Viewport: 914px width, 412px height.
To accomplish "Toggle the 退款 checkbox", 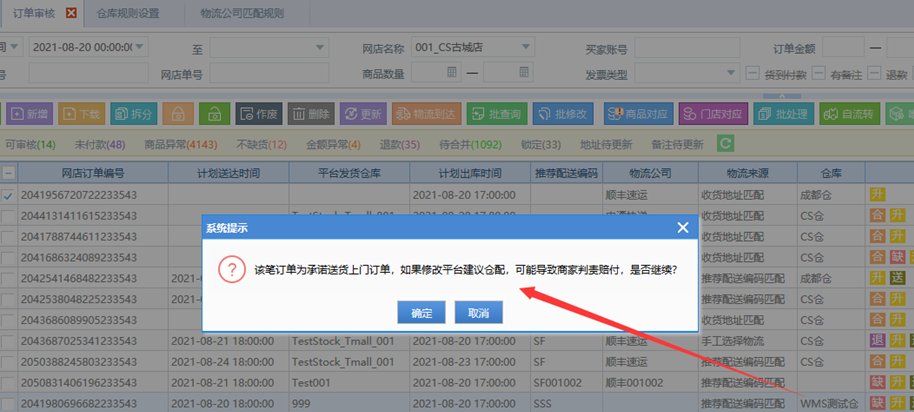I will coord(874,73).
